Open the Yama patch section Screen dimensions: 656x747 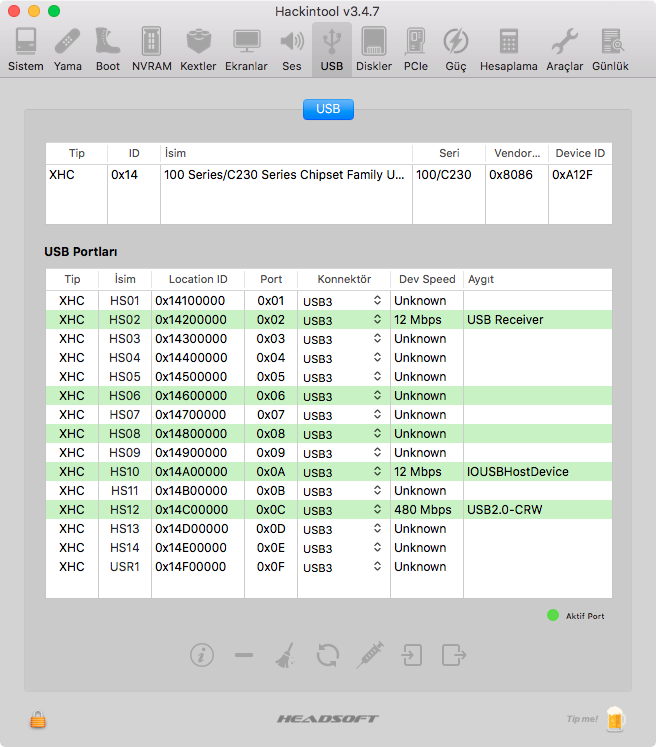pyautogui.click(x=68, y=49)
